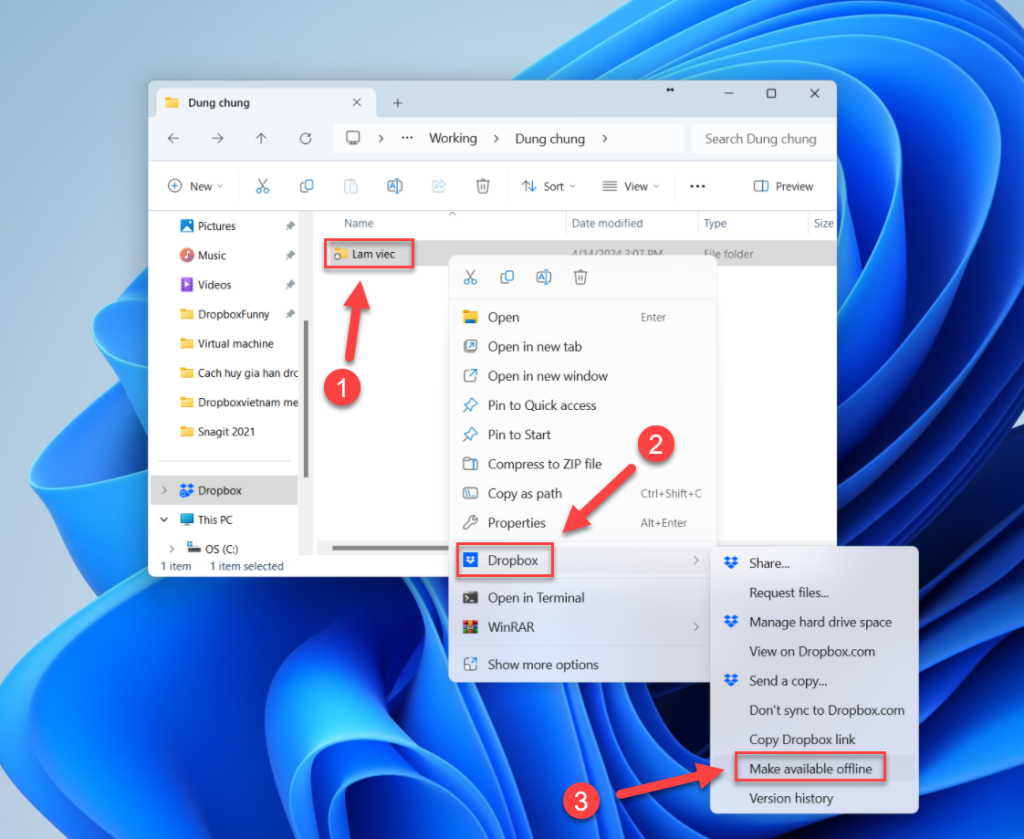
Task: Open Properties from the context menu
Action: 583,523
